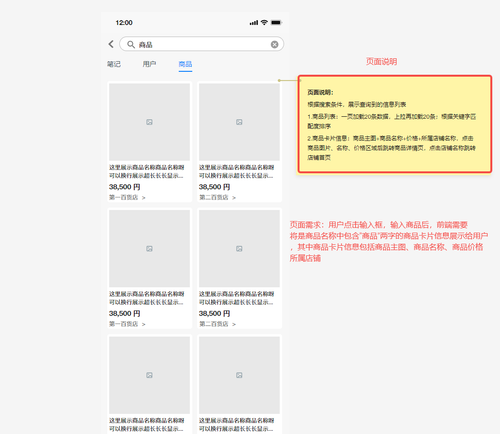This screenshot has width=500, height=434.
Task: Tap the cellular signal icon in the status bar
Action: (254, 23)
